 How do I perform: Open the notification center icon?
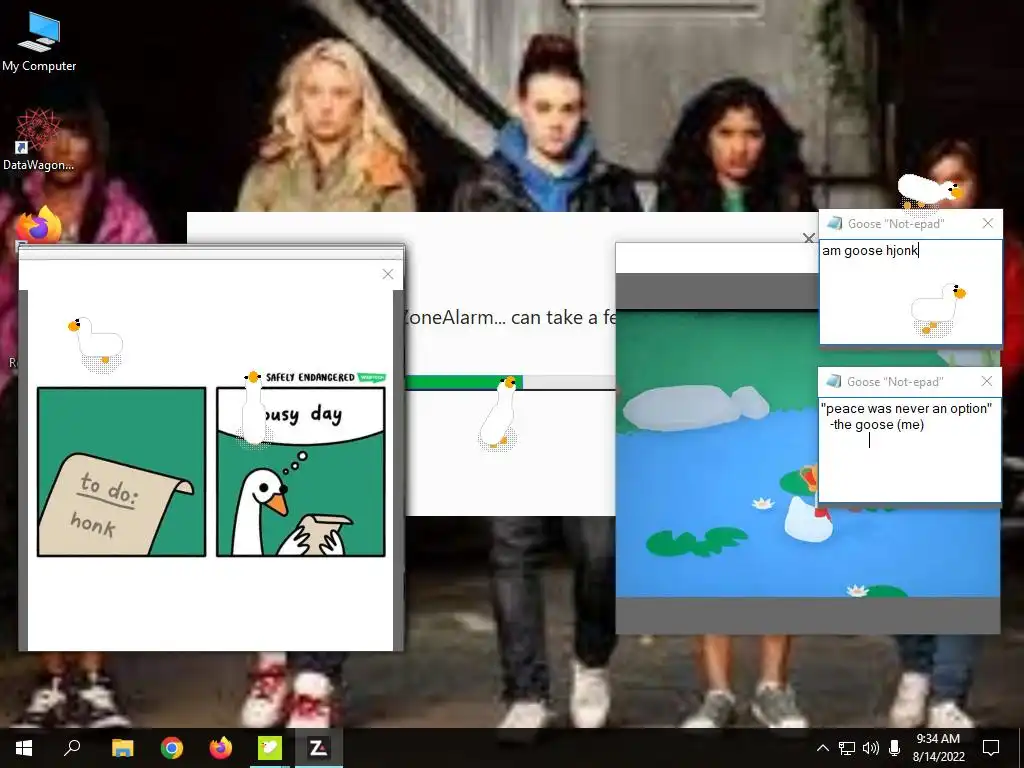coord(991,748)
